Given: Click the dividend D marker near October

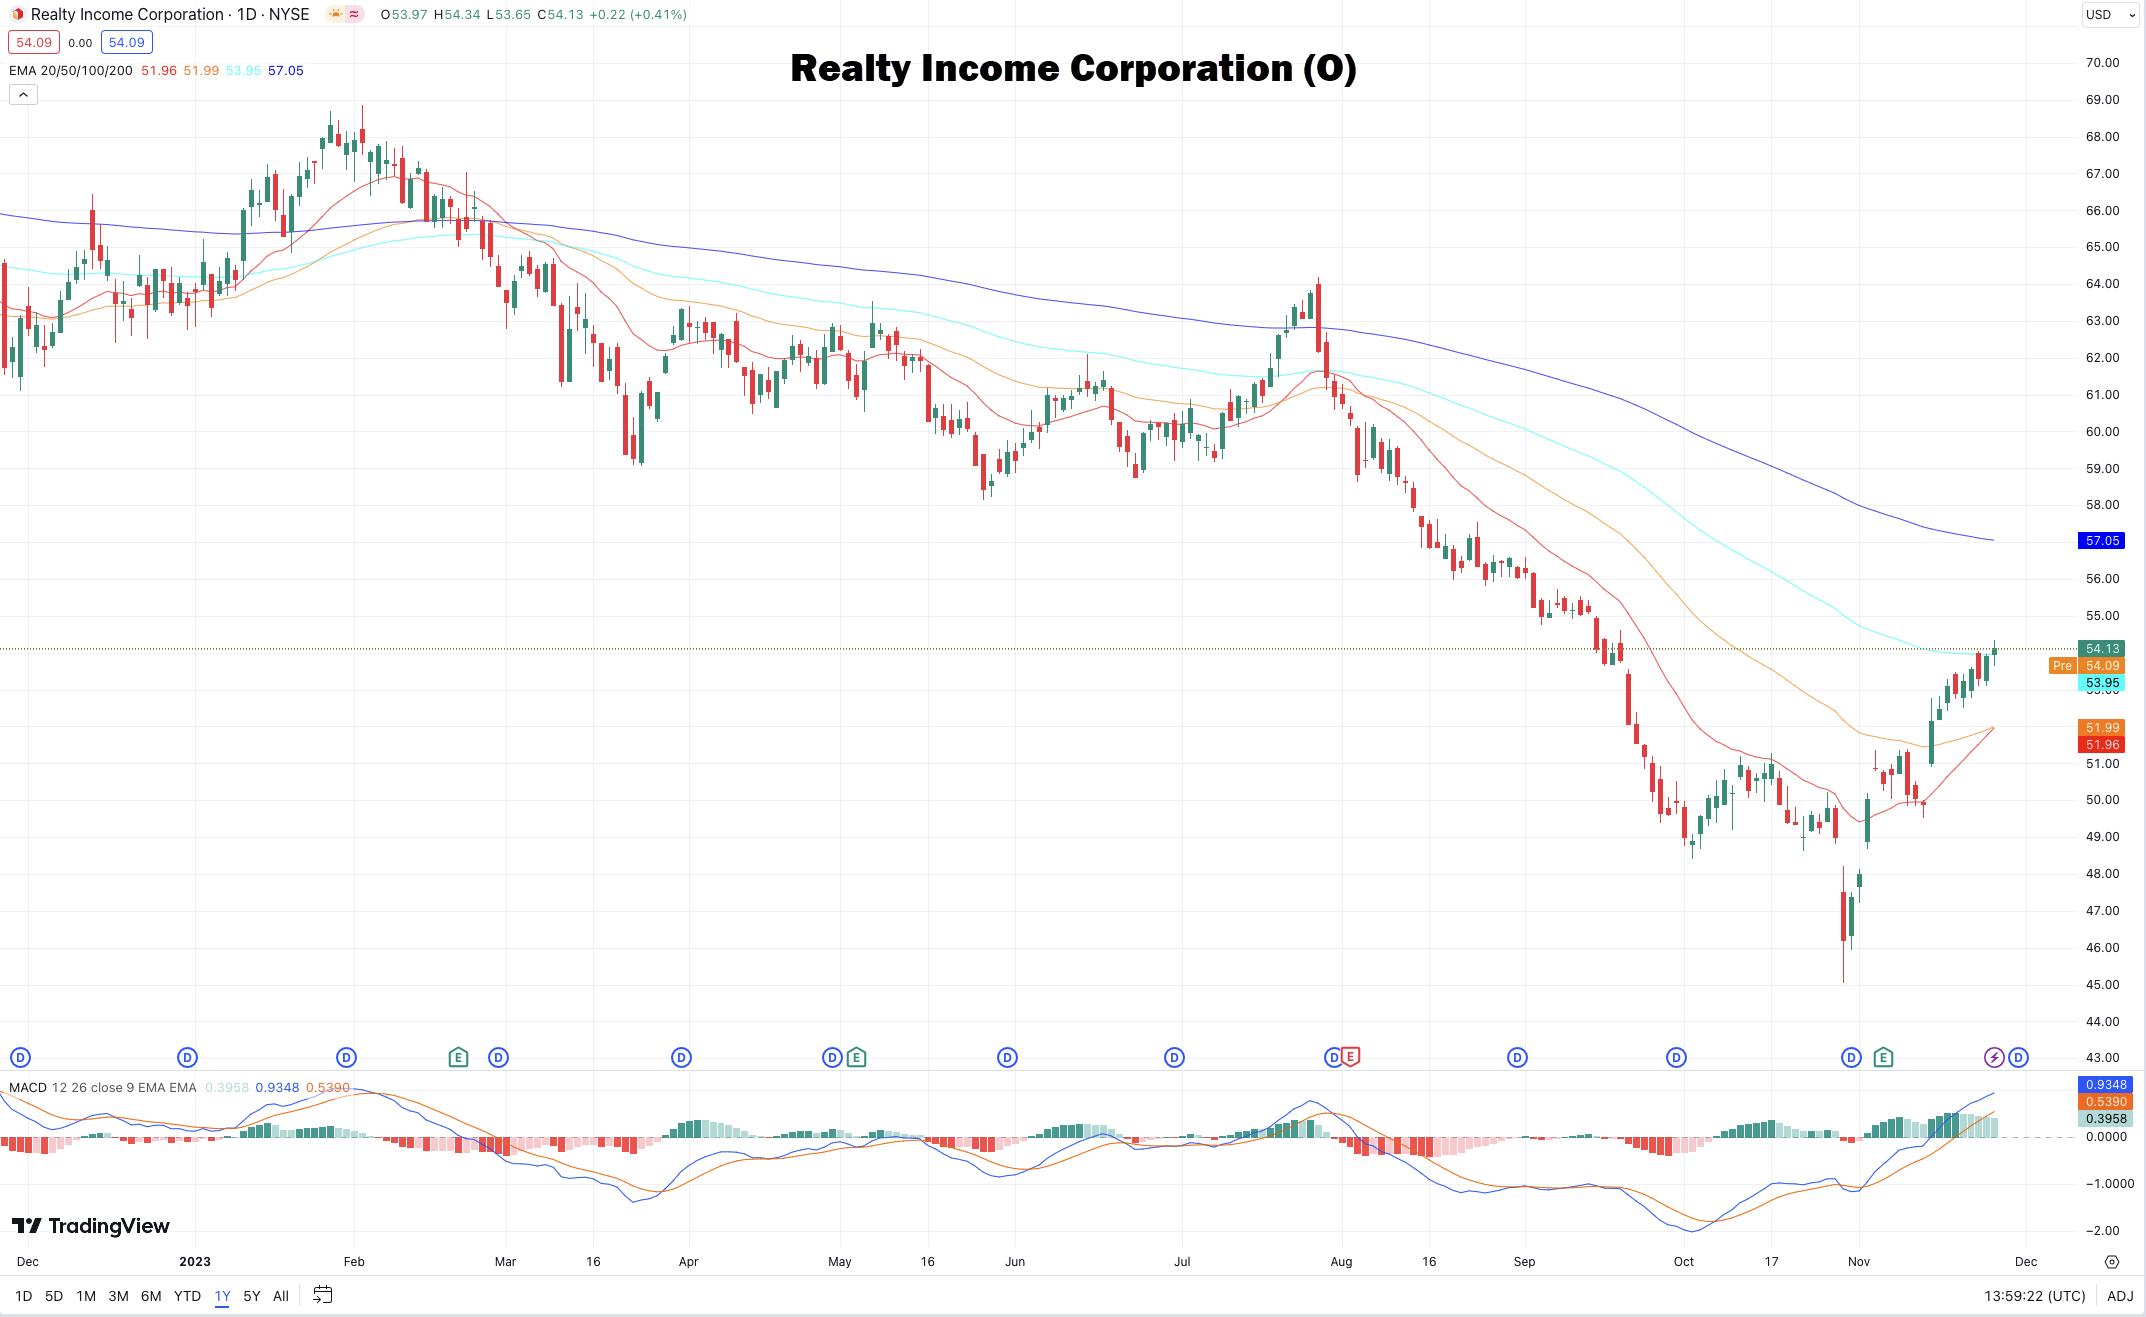Looking at the screenshot, I should 1676,1057.
